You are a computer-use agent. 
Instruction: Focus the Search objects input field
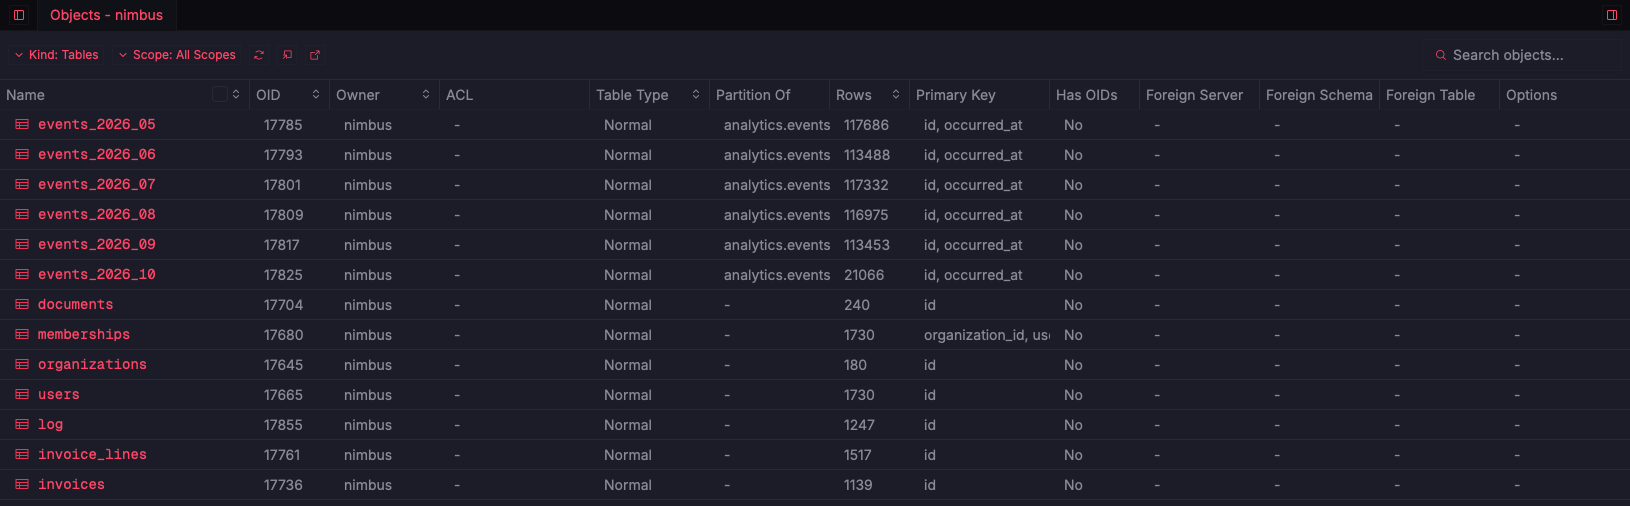[x=1522, y=55]
